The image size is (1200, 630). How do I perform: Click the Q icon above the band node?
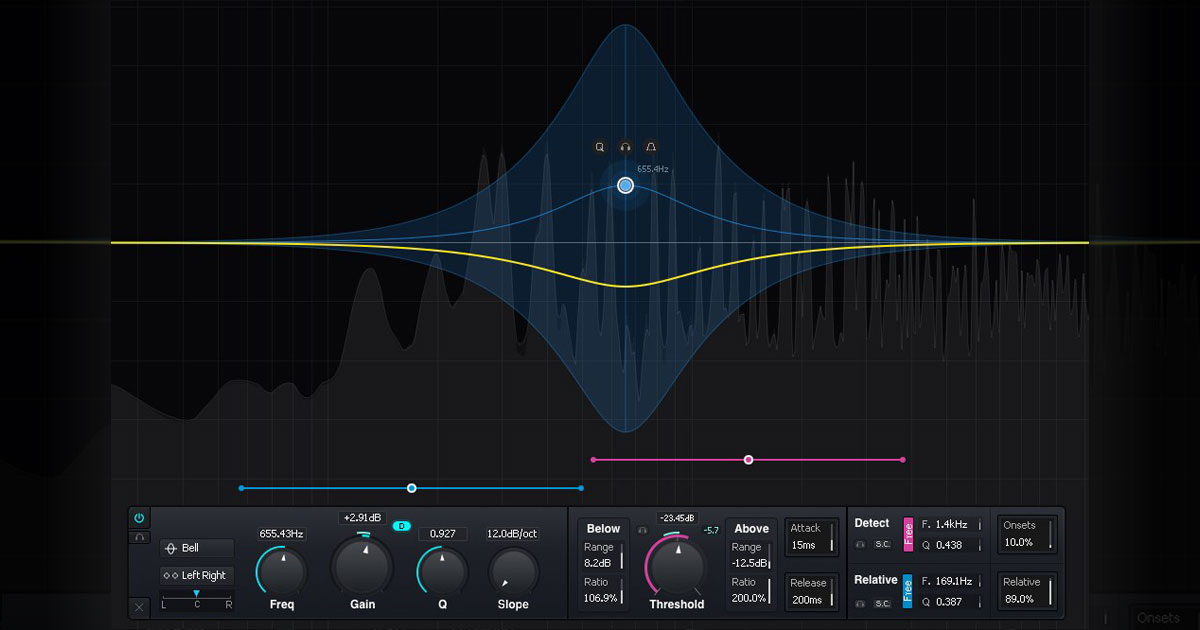pos(600,147)
